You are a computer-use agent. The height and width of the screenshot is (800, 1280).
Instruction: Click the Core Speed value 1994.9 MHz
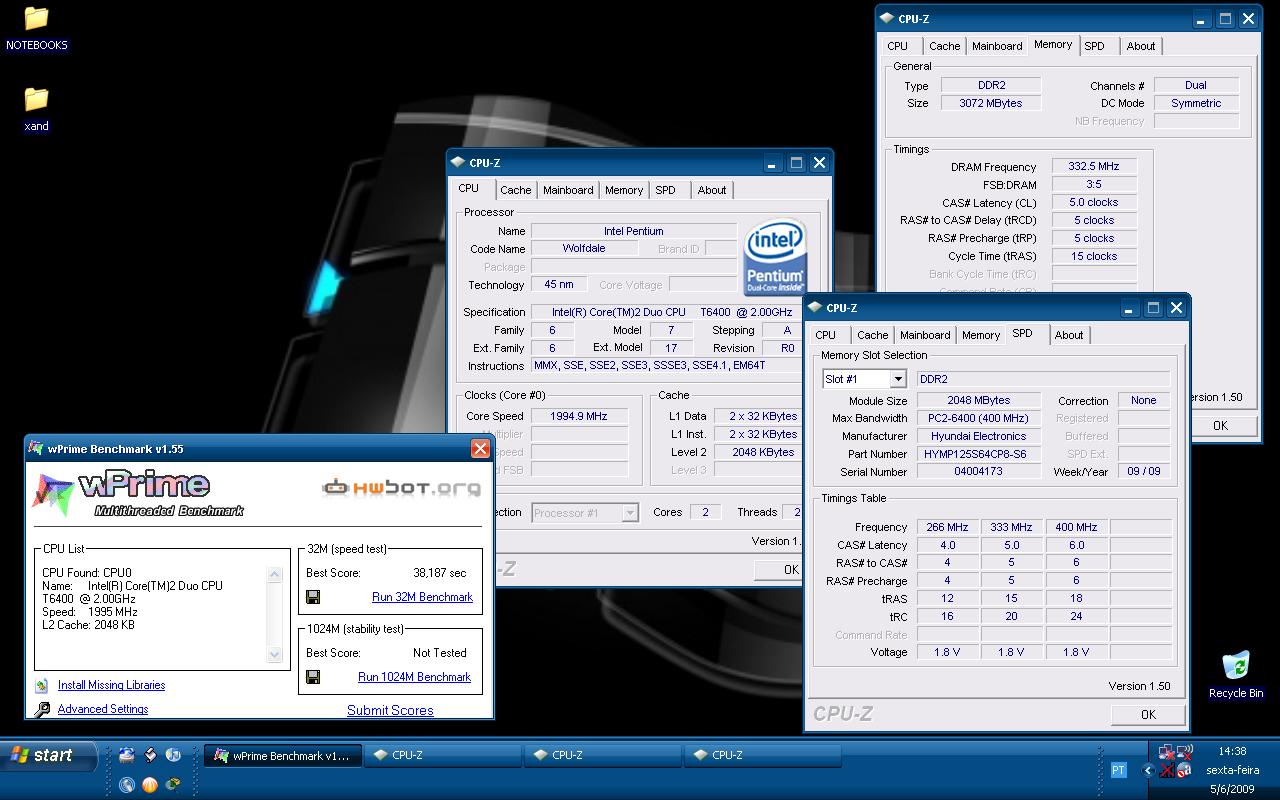coord(579,416)
